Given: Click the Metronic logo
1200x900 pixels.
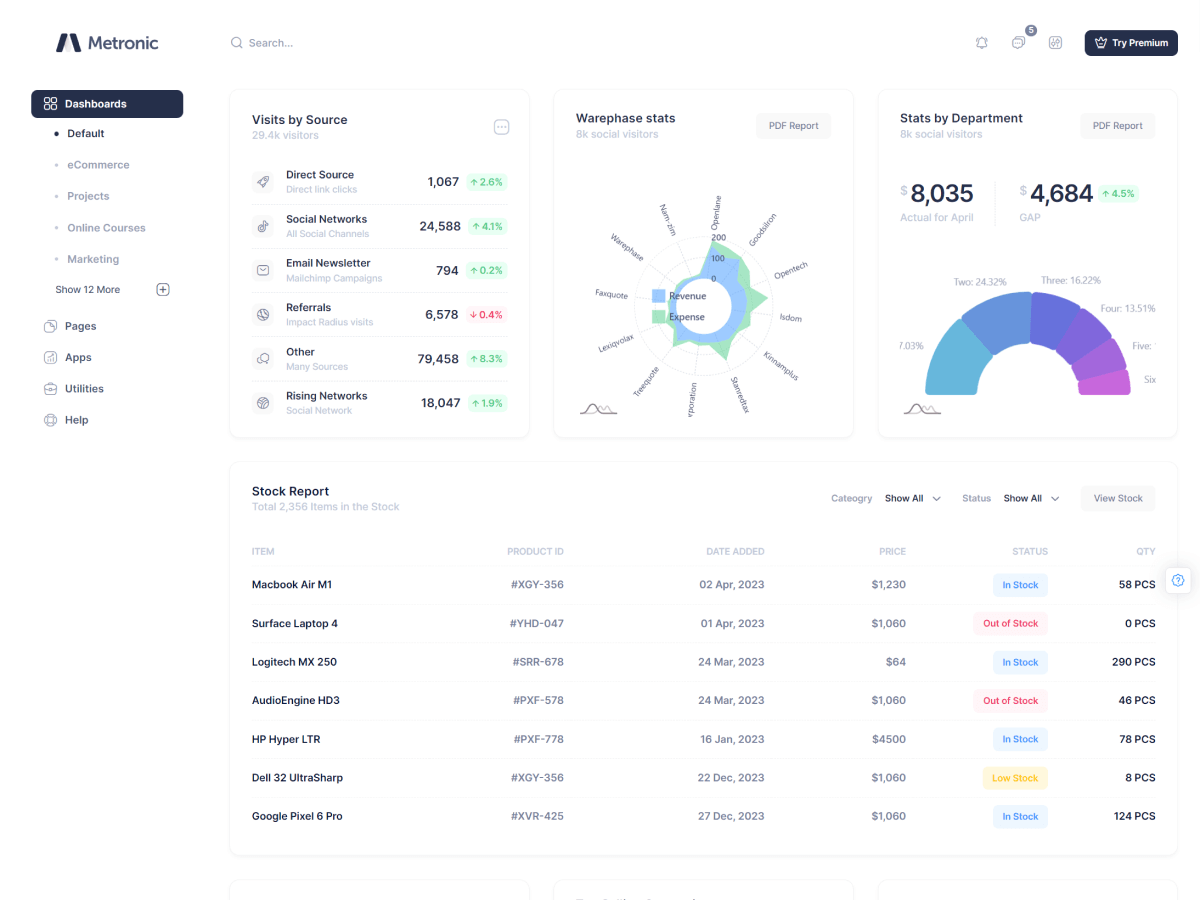Looking at the screenshot, I should [x=107, y=43].
